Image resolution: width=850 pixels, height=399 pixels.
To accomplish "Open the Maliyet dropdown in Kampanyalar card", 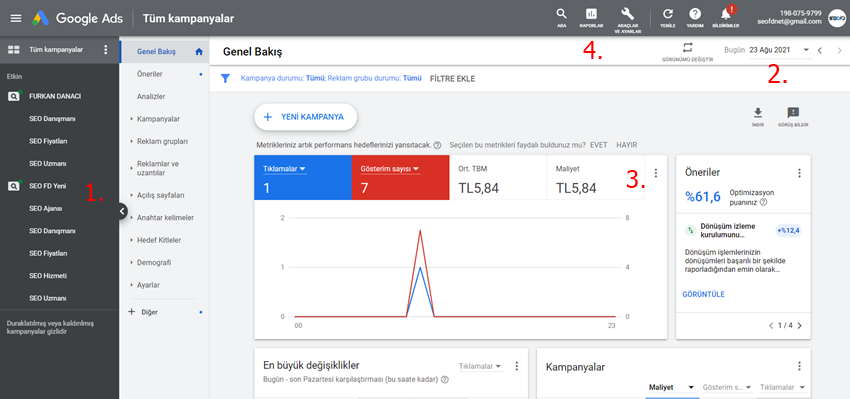I will pos(671,388).
